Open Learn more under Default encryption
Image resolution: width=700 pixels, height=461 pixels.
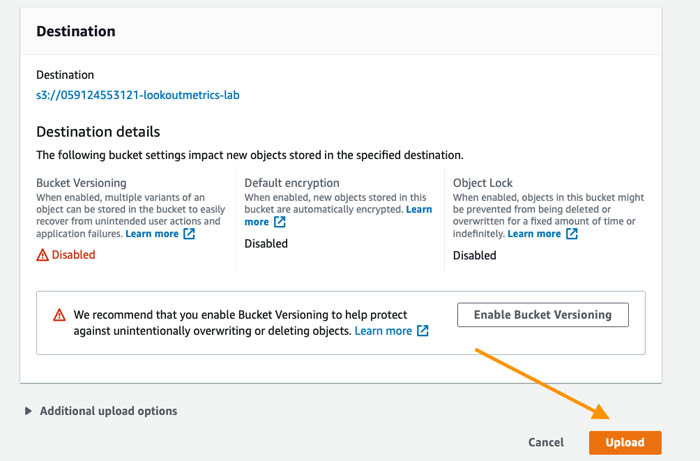338,216
